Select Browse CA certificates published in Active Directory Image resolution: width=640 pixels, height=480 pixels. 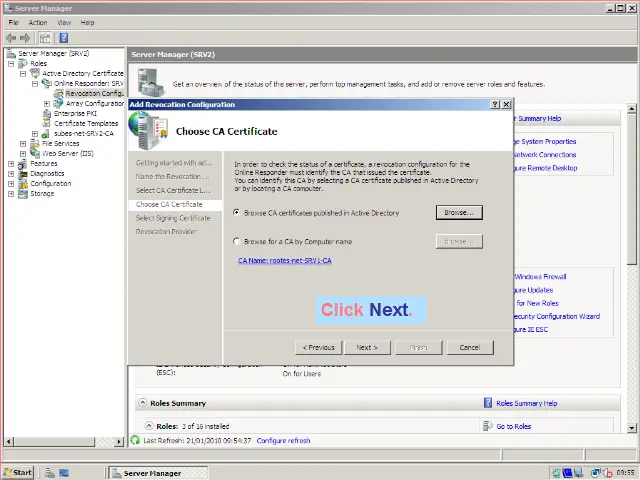pyautogui.click(x=237, y=212)
